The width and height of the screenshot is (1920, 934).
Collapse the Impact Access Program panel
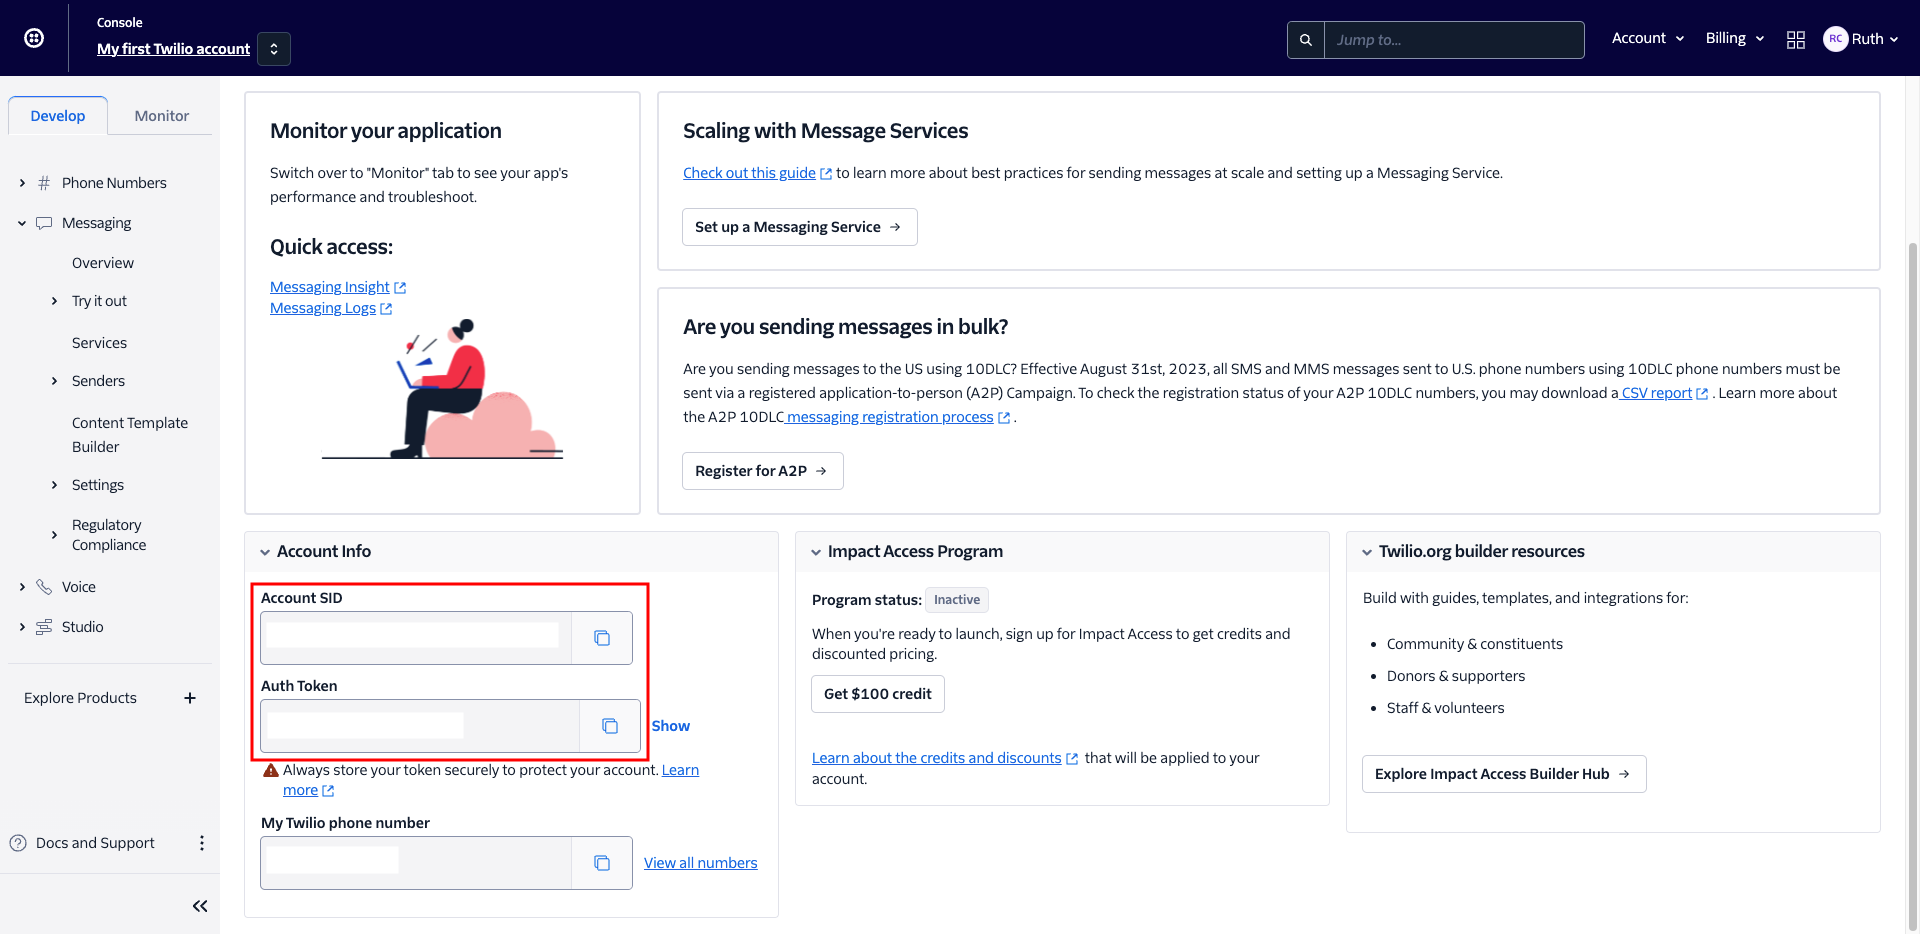pyautogui.click(x=816, y=552)
